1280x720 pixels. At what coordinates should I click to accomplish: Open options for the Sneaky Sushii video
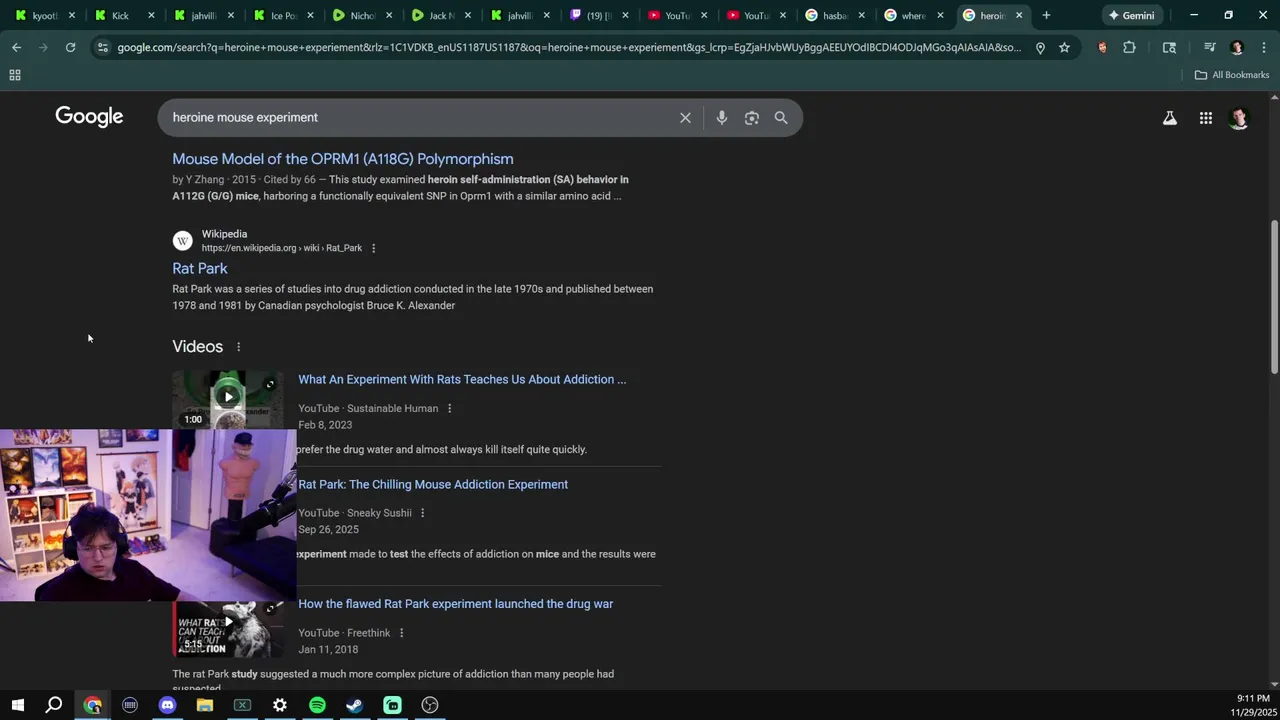click(x=422, y=513)
